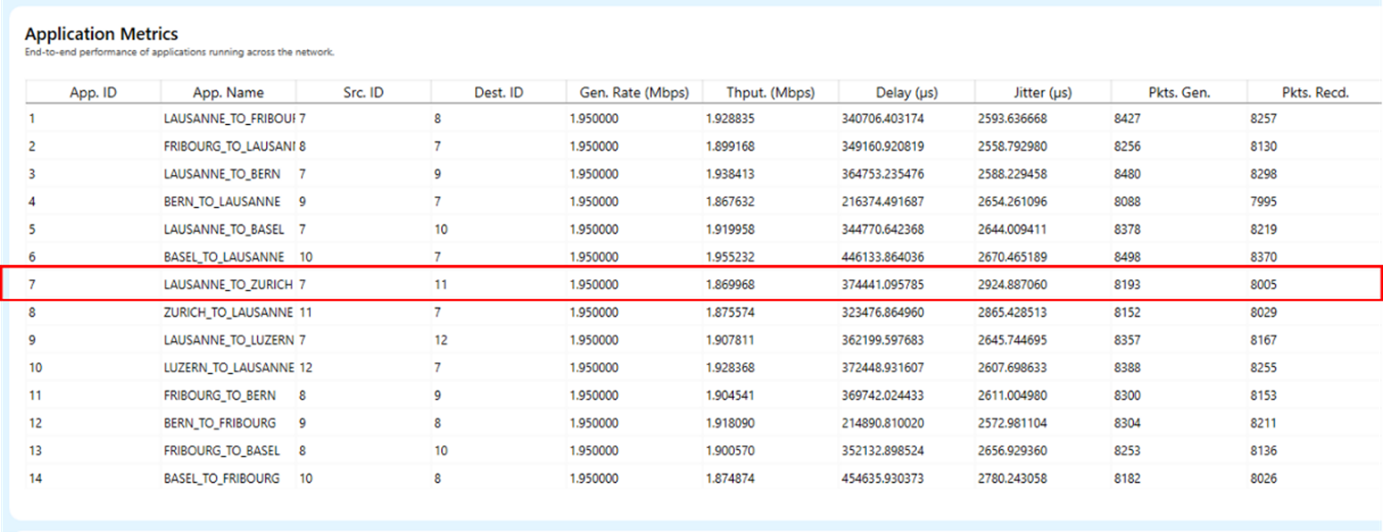
Task: Sort by App. Name column header
Action: (x=228, y=92)
